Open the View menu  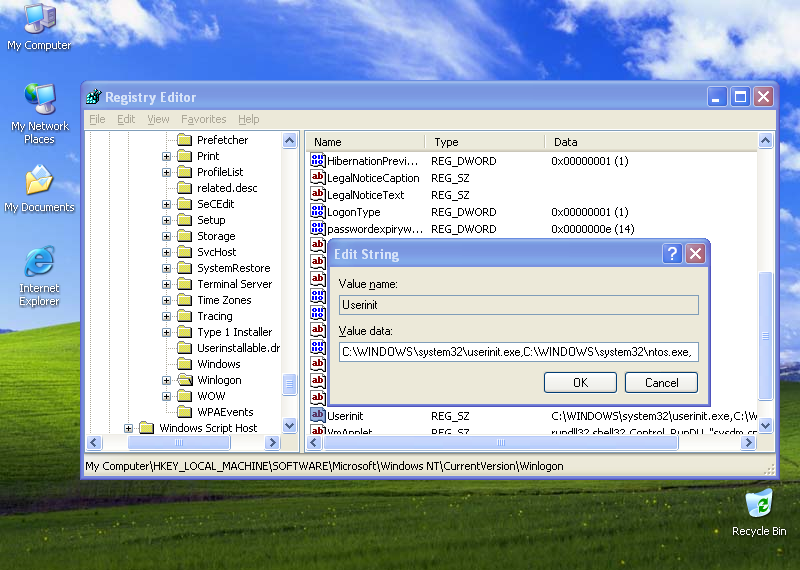(158, 119)
